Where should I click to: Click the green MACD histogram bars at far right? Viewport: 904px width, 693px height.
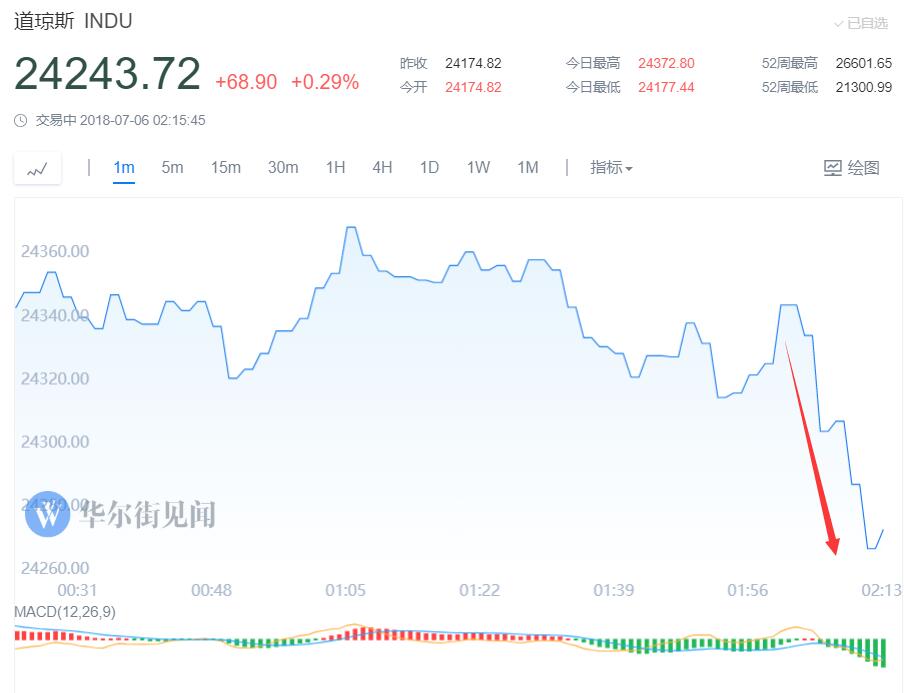click(x=880, y=651)
